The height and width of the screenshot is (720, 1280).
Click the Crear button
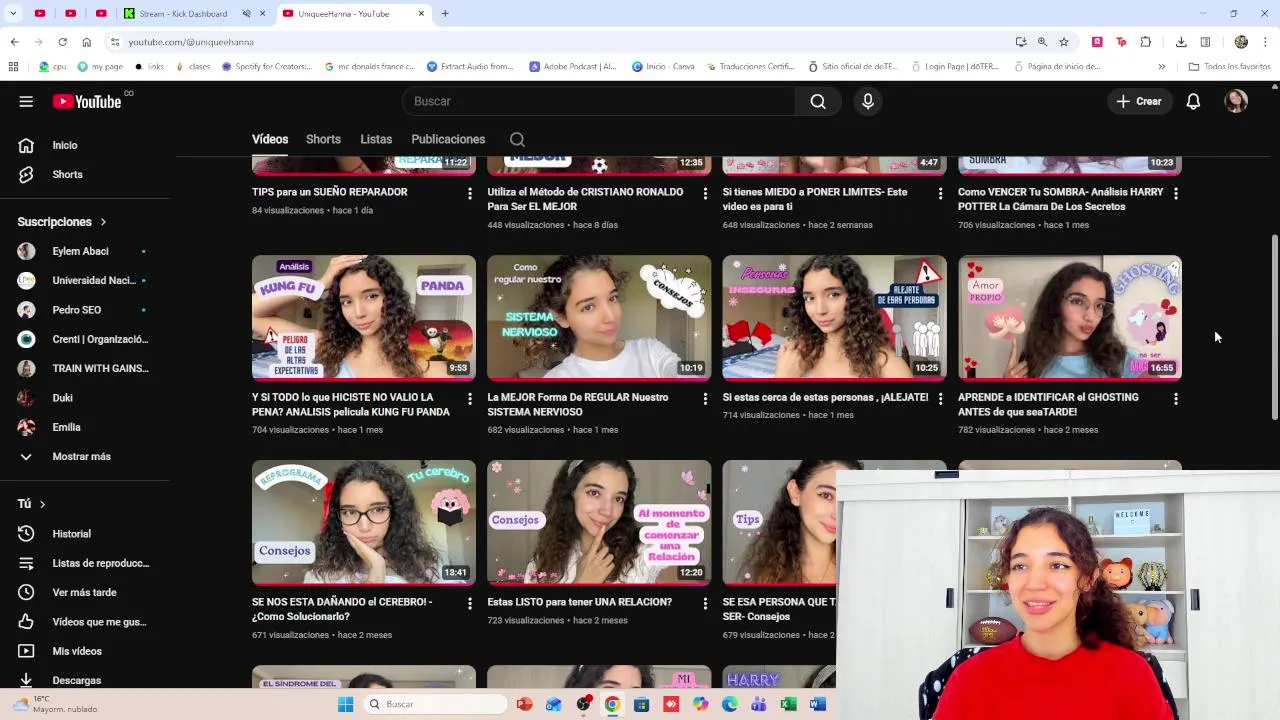[1139, 101]
